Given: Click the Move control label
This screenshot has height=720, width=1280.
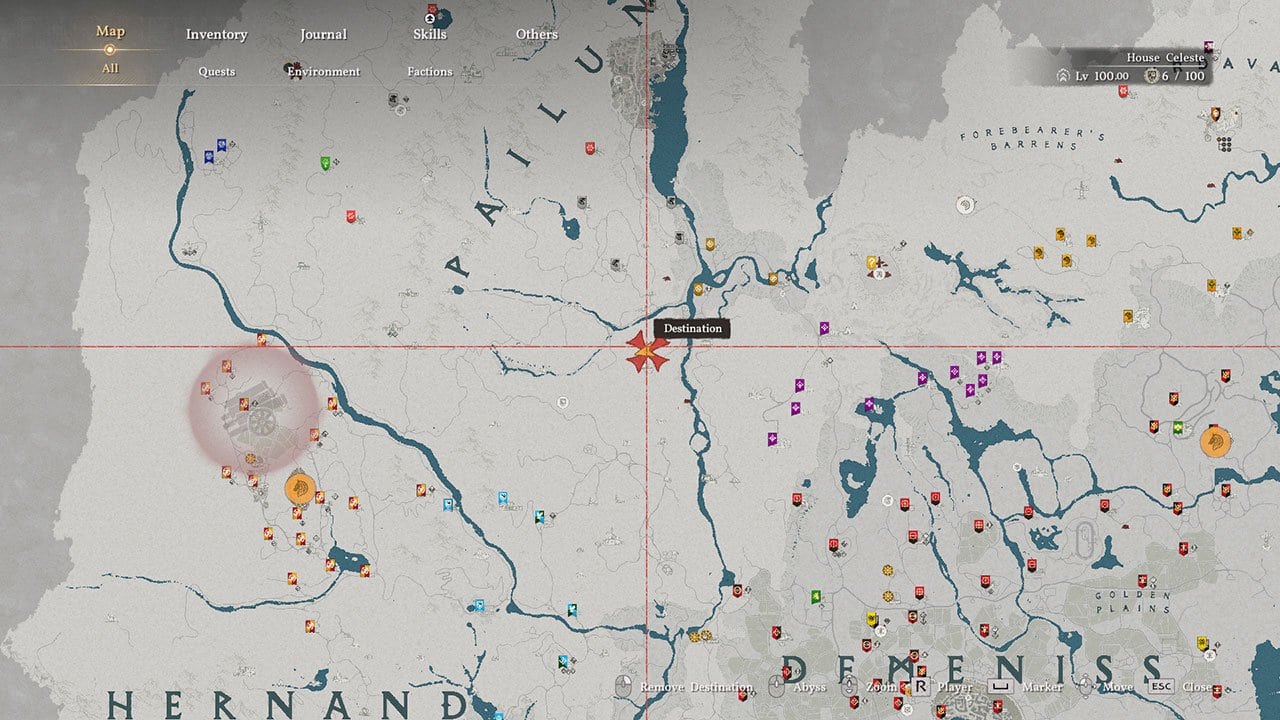Looking at the screenshot, I should [x=1118, y=688].
